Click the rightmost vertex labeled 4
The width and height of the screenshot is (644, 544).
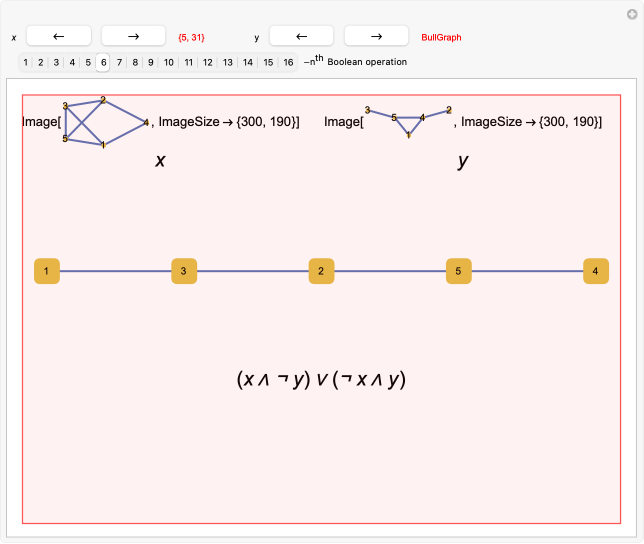(x=595, y=271)
